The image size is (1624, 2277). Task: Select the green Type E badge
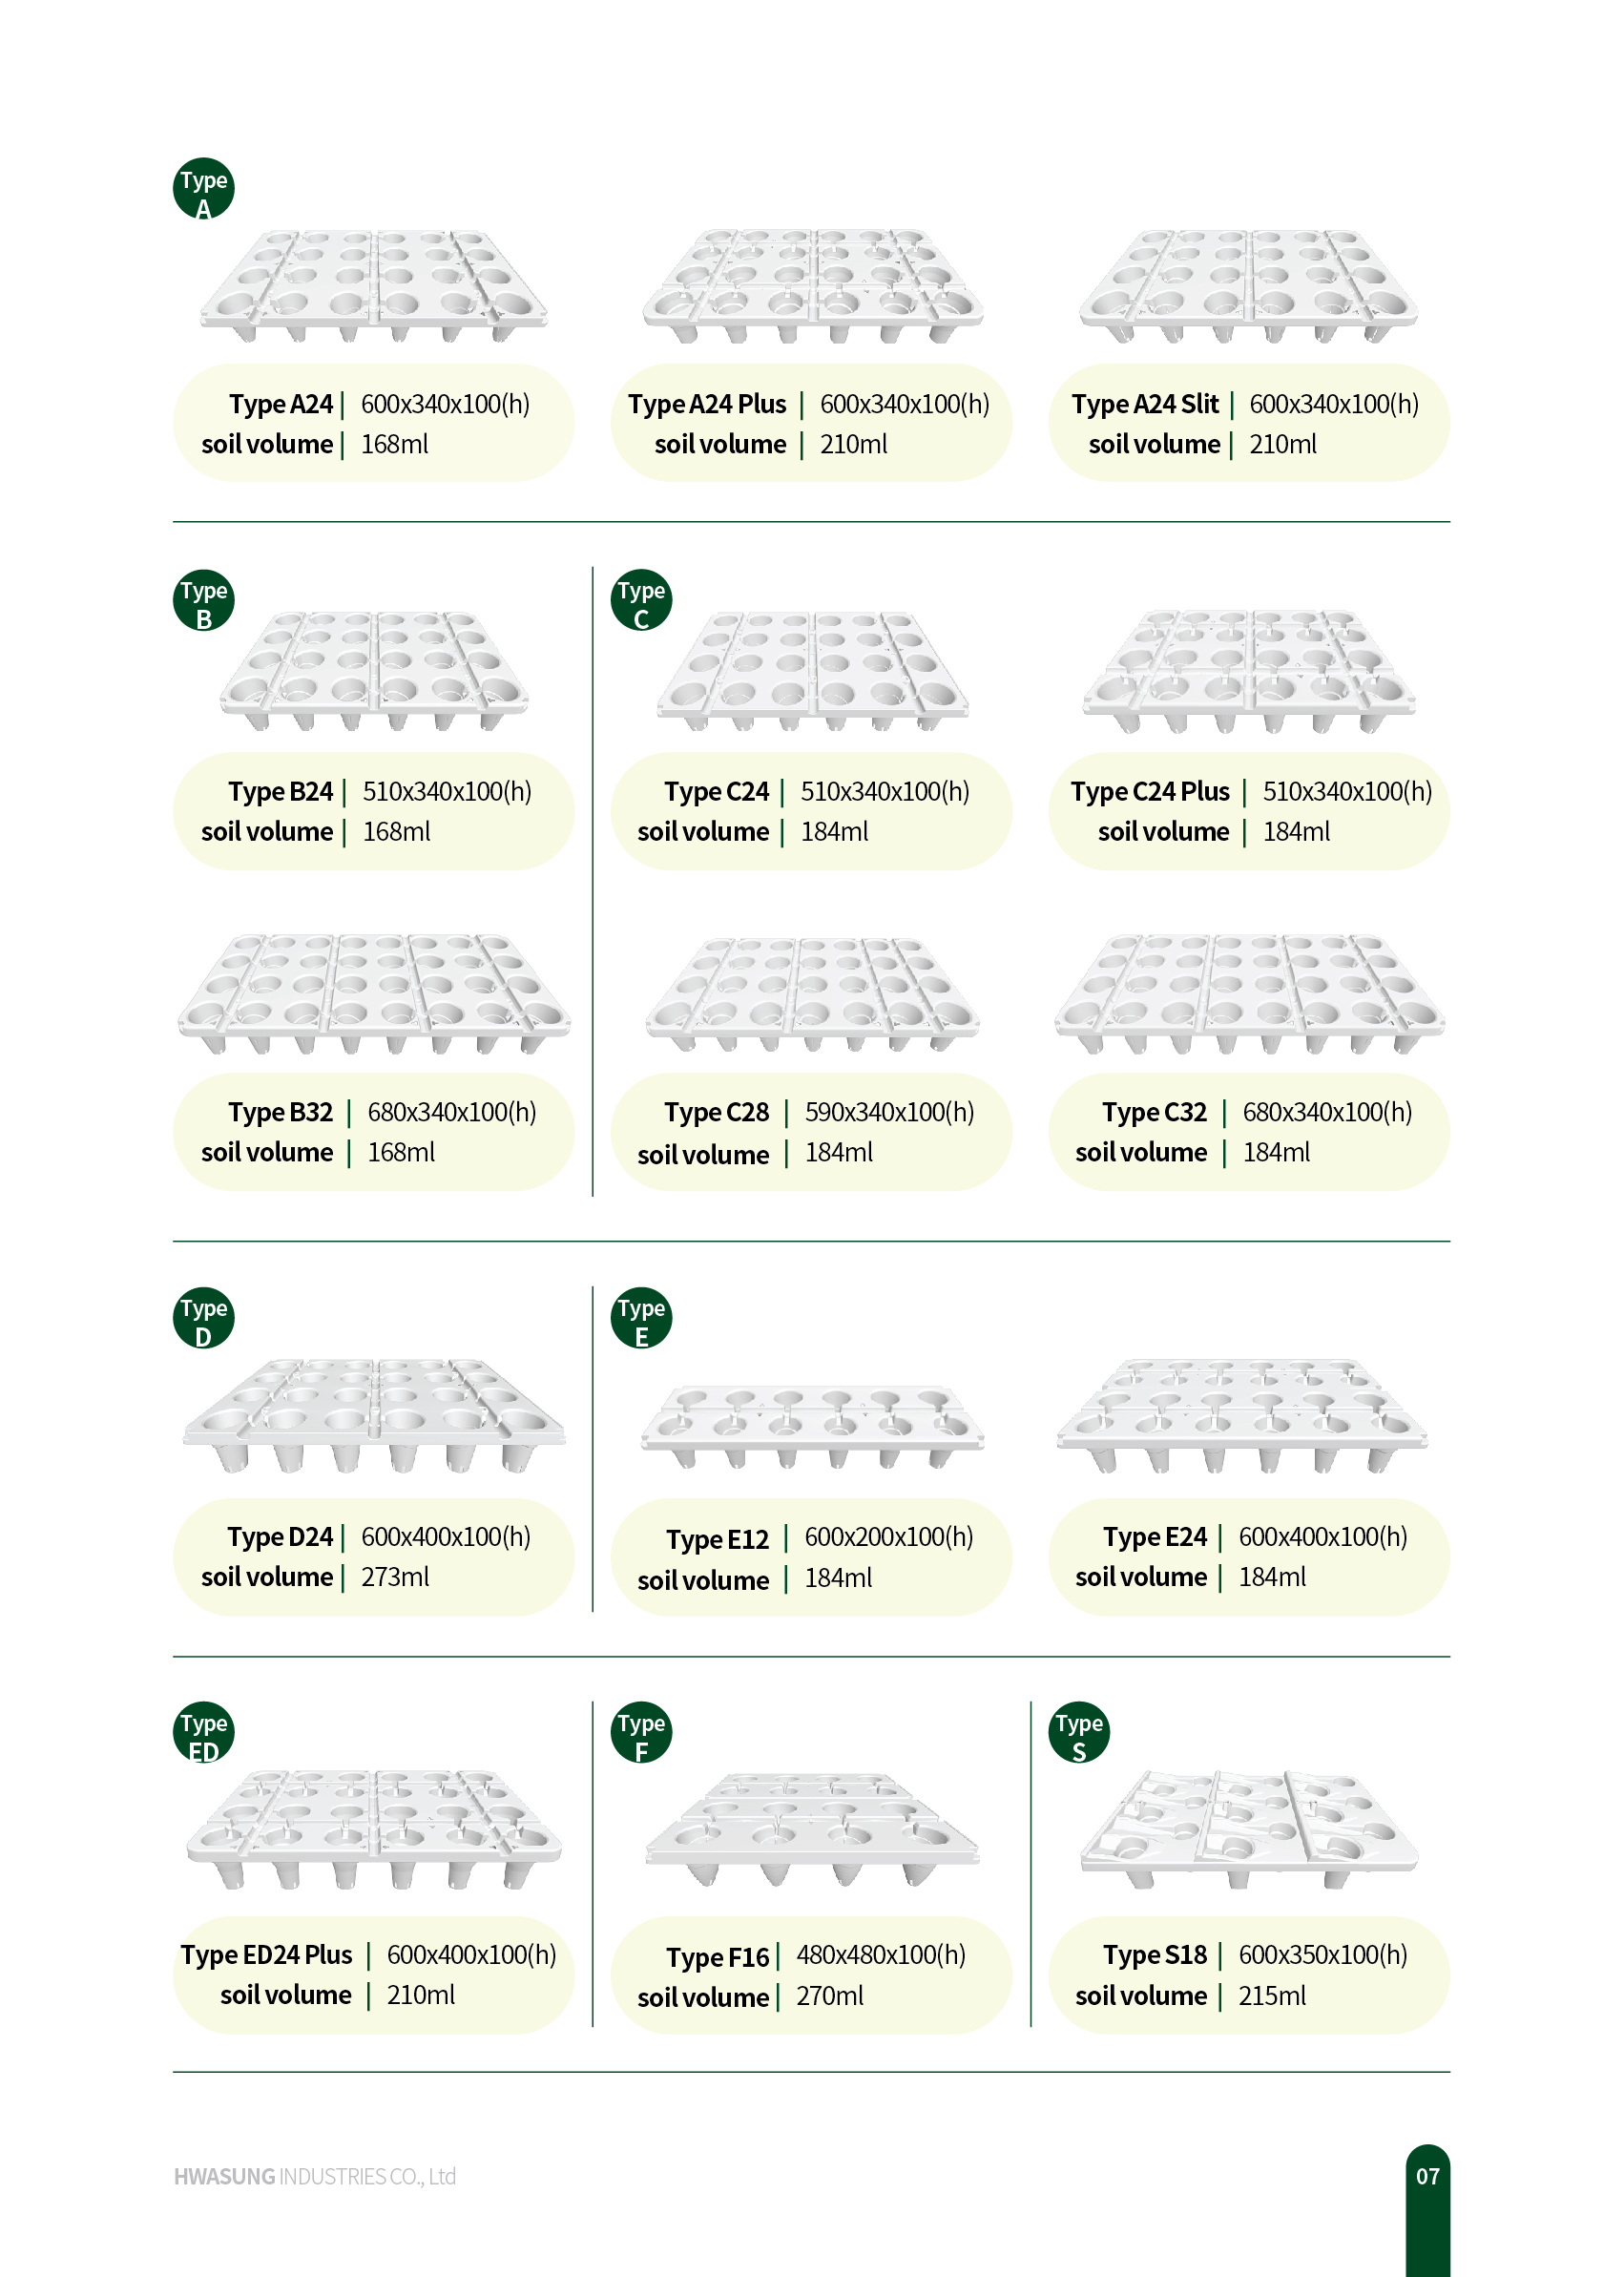pos(641,1317)
